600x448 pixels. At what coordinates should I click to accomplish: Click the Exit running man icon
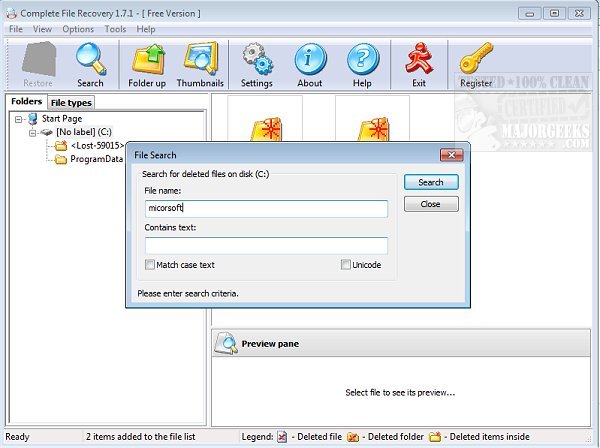(419, 58)
